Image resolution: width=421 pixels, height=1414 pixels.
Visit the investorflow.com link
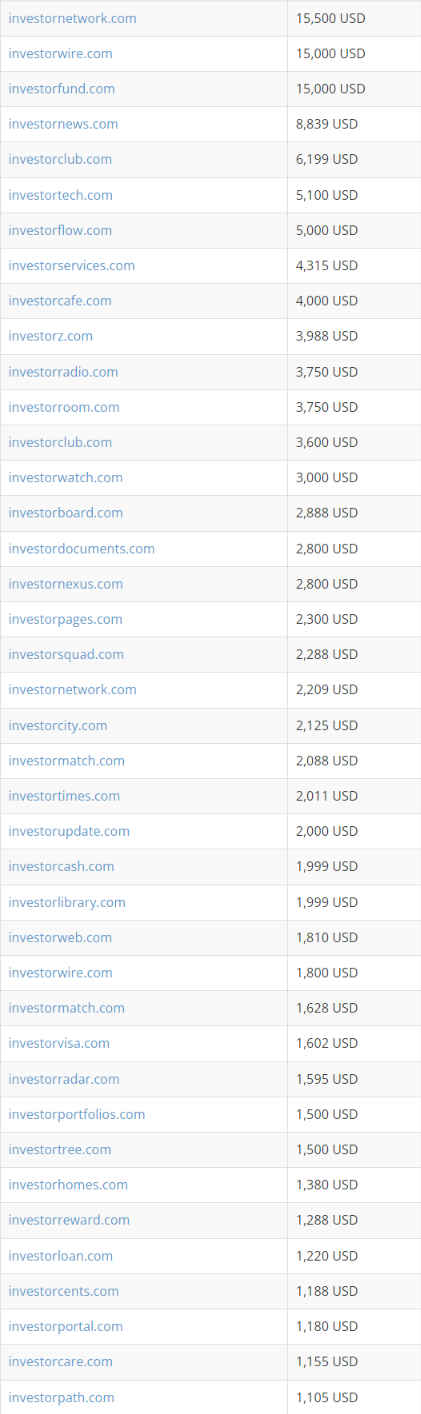pyautogui.click(x=60, y=230)
